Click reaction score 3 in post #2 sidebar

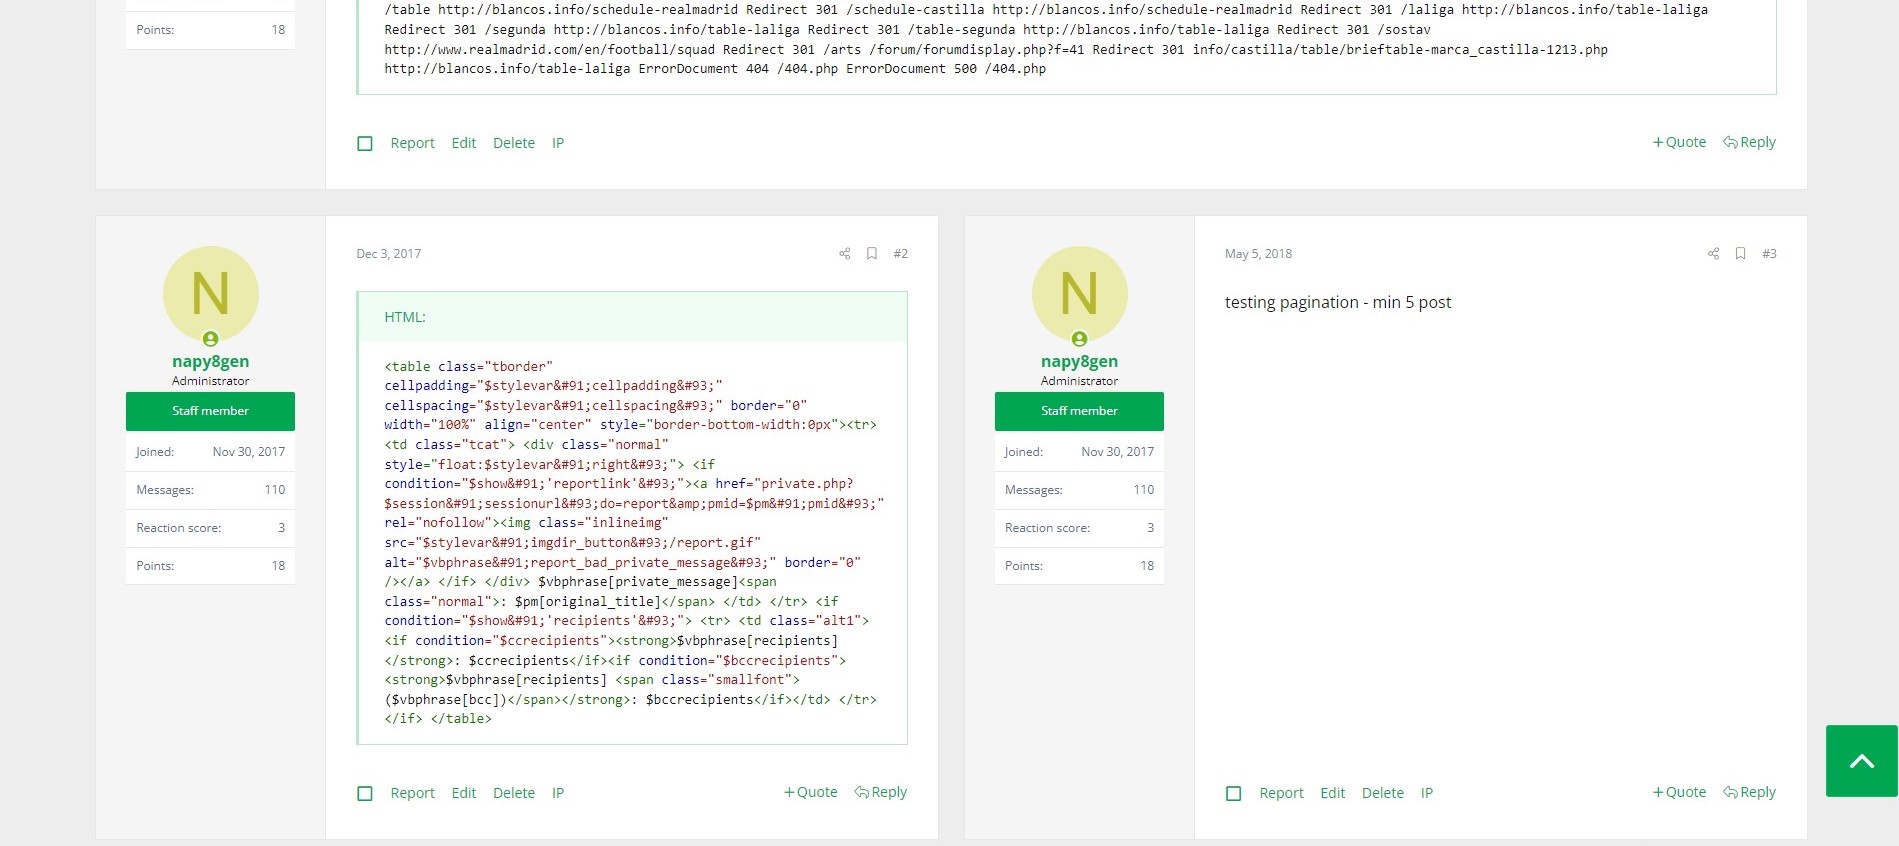click(281, 528)
